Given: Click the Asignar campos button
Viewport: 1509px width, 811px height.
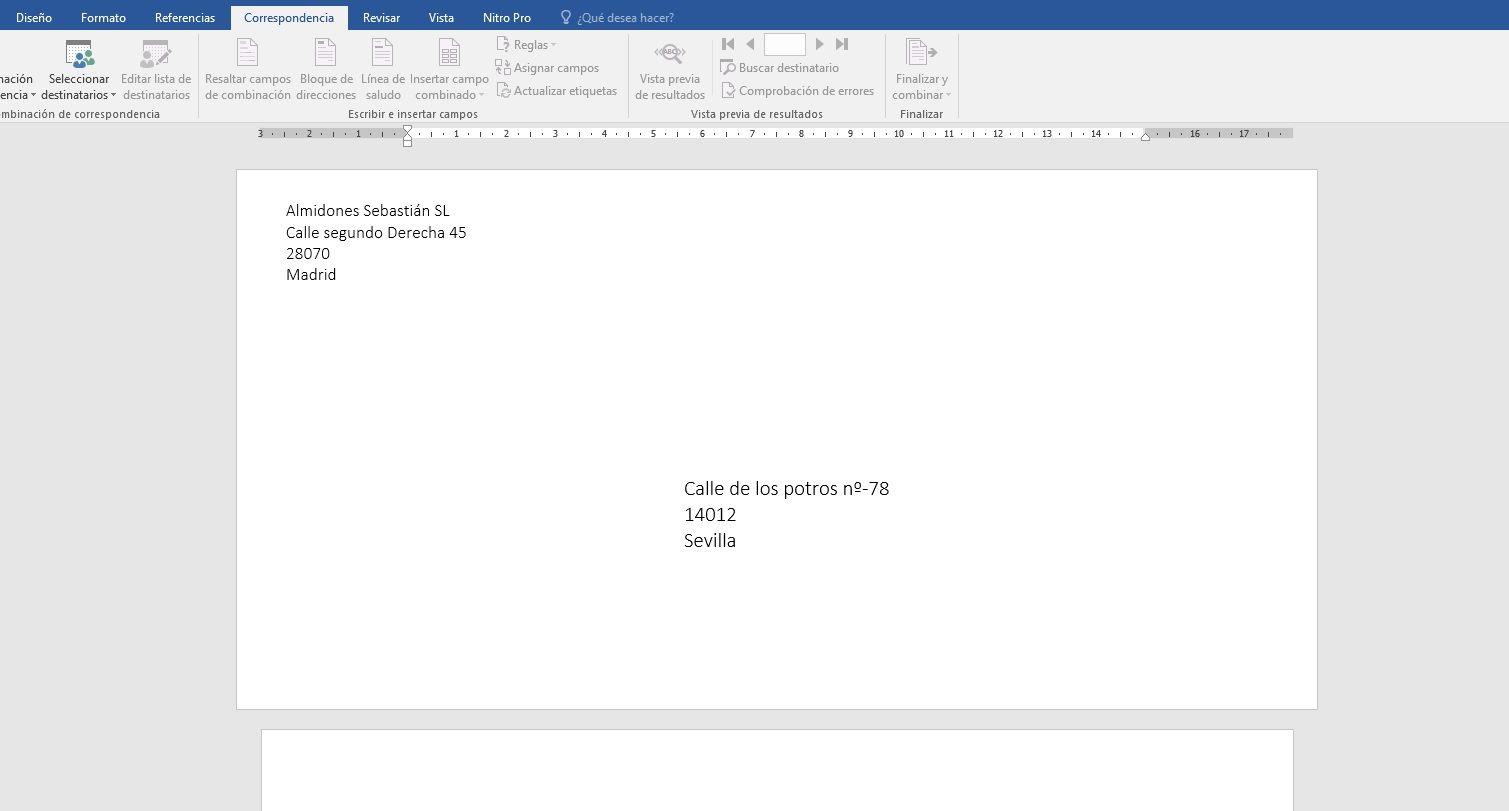Looking at the screenshot, I should coord(547,68).
